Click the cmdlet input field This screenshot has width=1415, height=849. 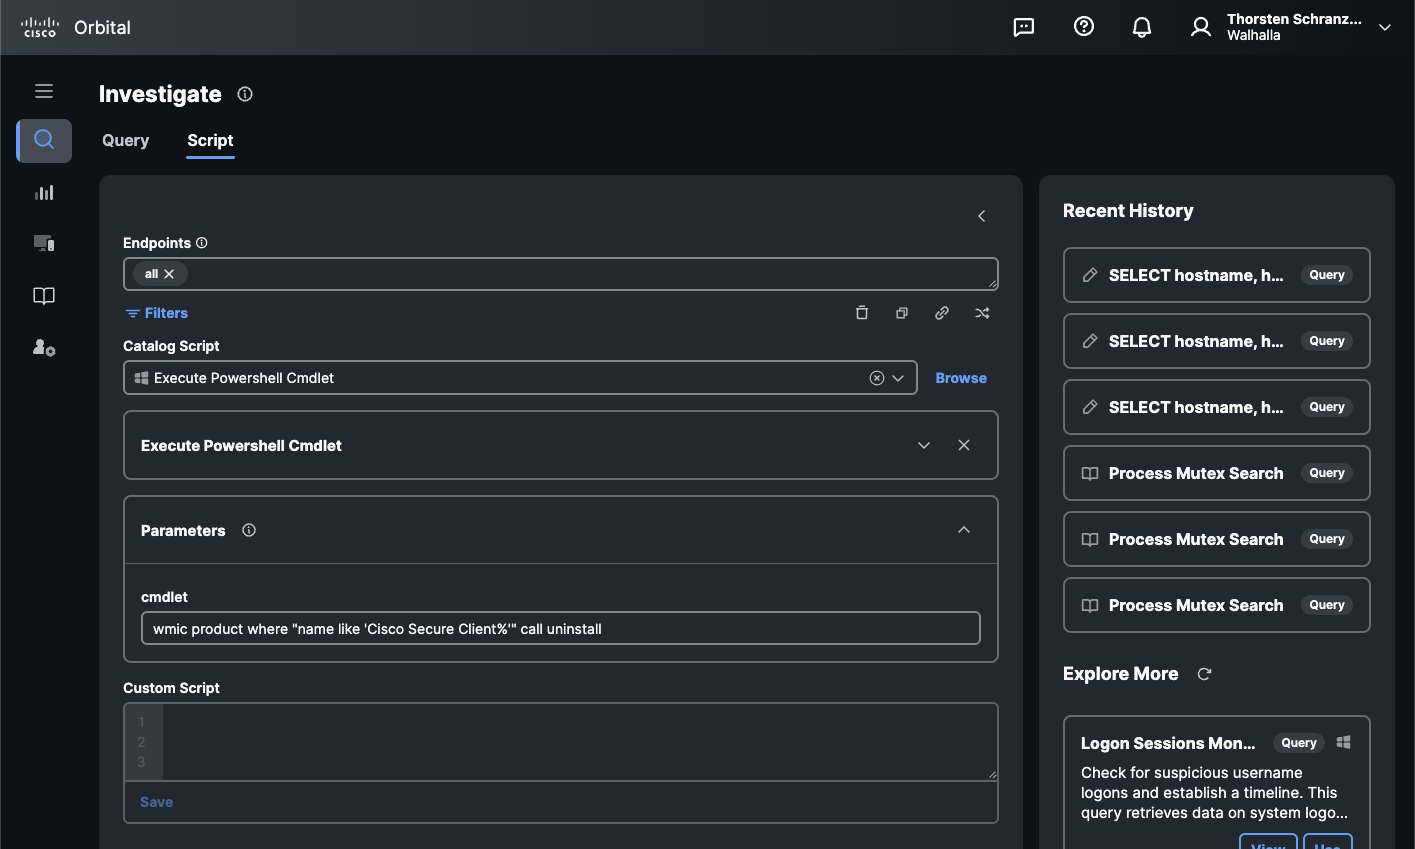[560, 629]
